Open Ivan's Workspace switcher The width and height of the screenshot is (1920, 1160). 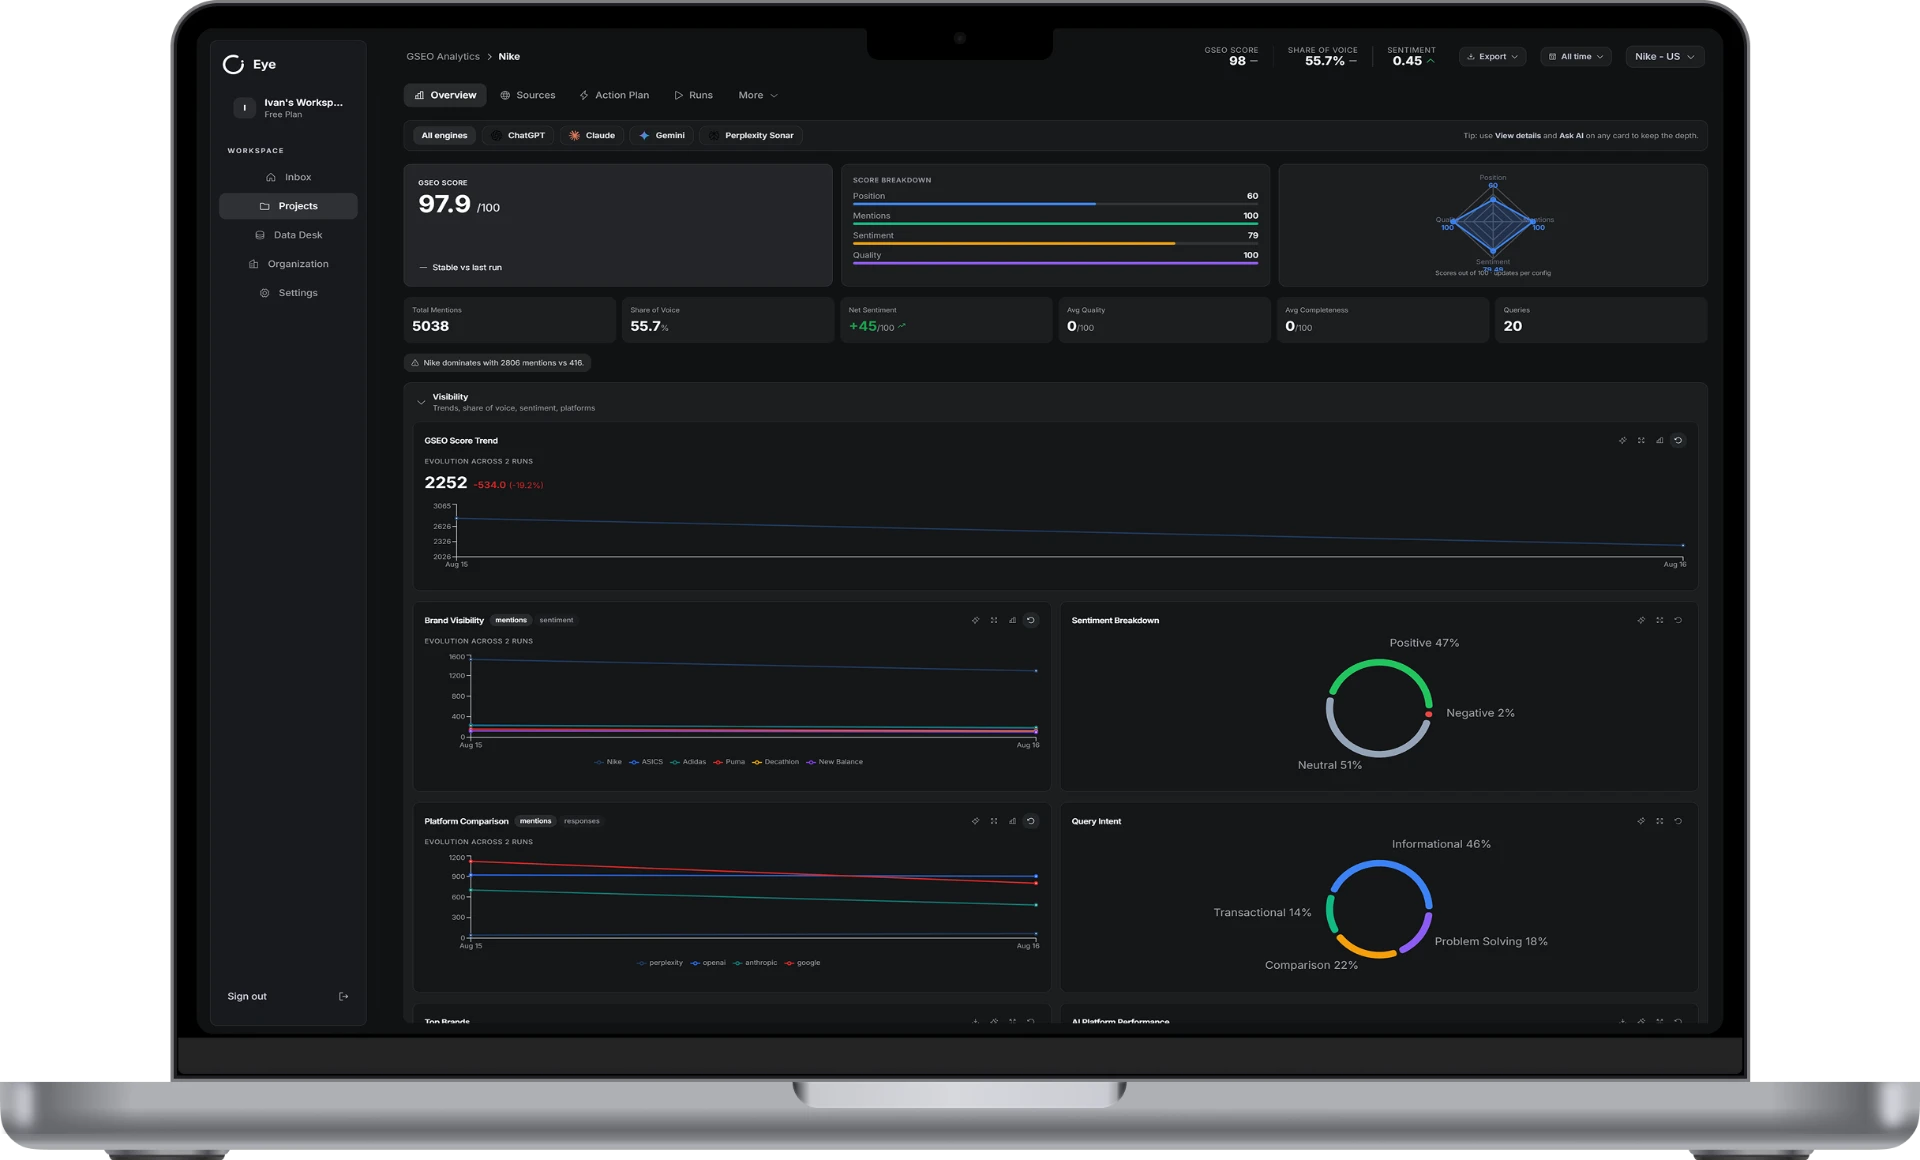[x=288, y=108]
